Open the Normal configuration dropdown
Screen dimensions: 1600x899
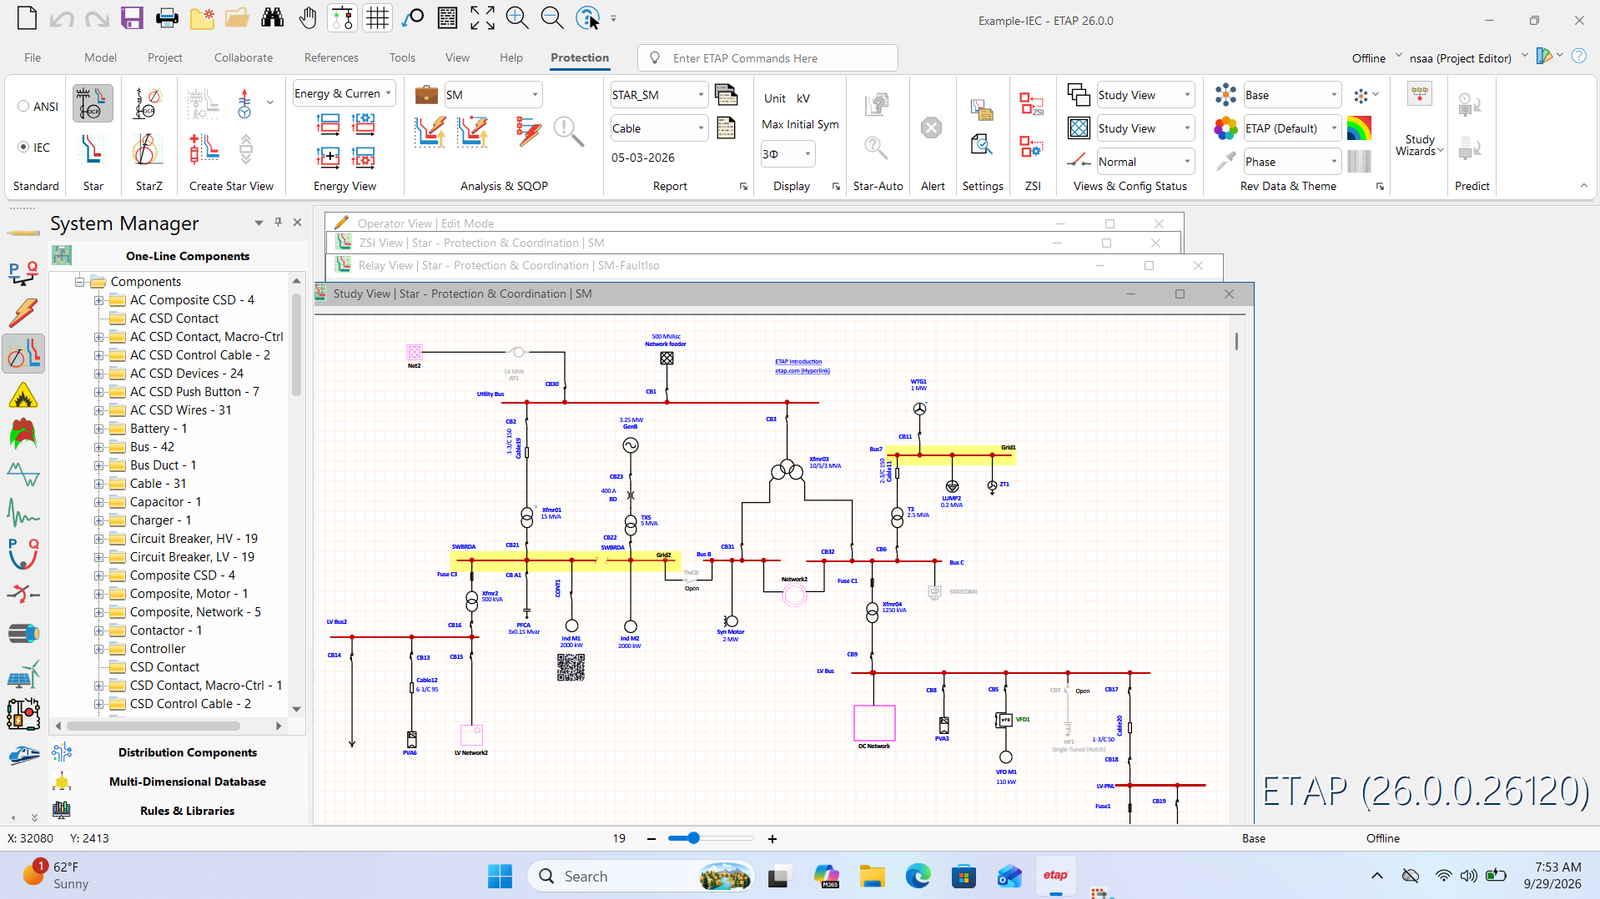(x=1187, y=161)
